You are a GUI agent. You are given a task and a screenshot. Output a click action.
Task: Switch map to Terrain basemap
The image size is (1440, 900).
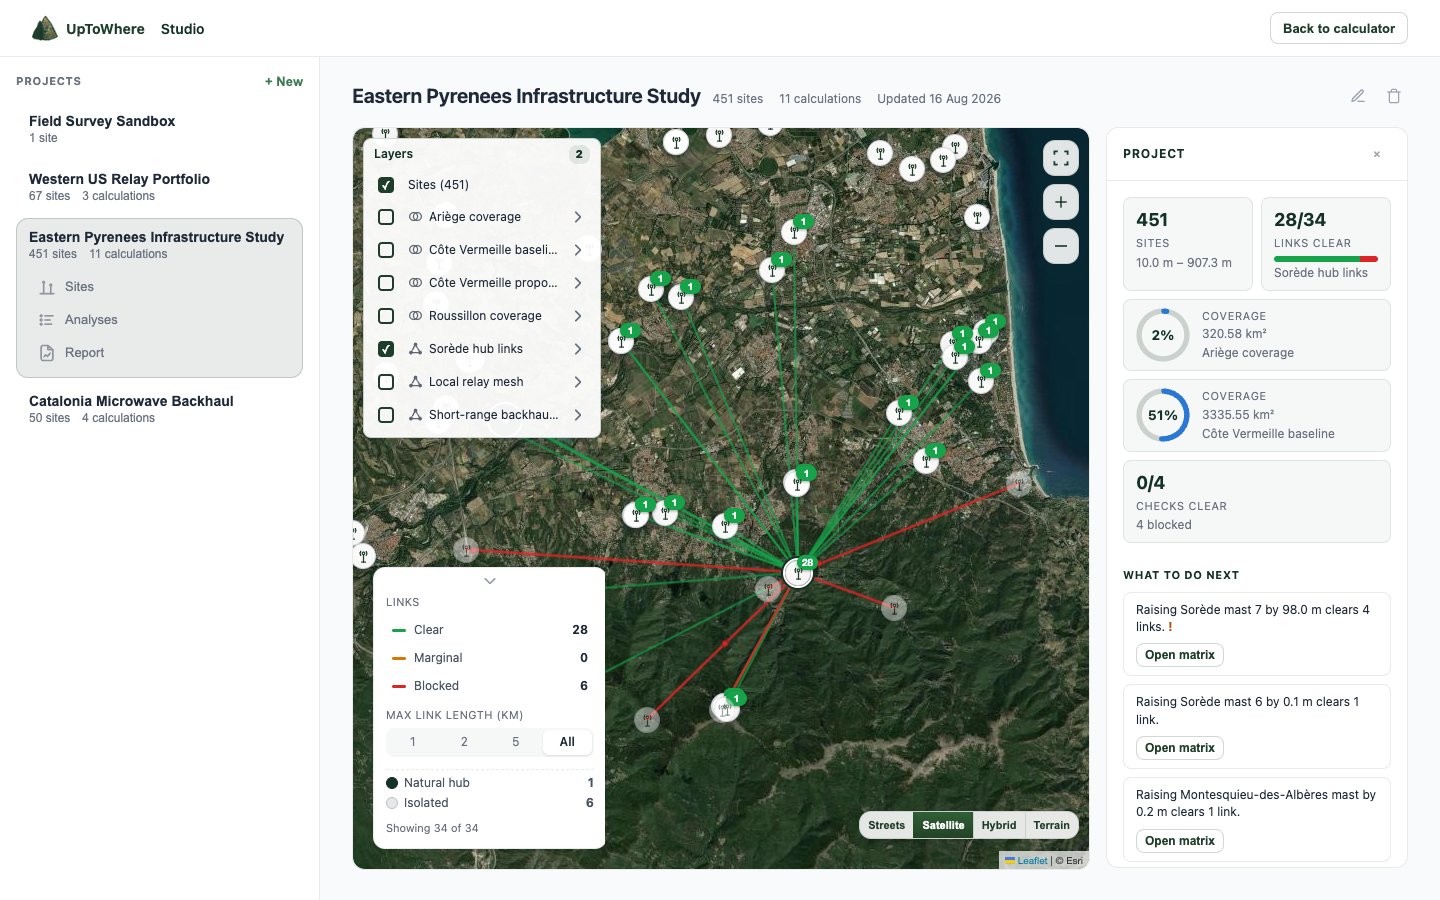coord(1051,825)
